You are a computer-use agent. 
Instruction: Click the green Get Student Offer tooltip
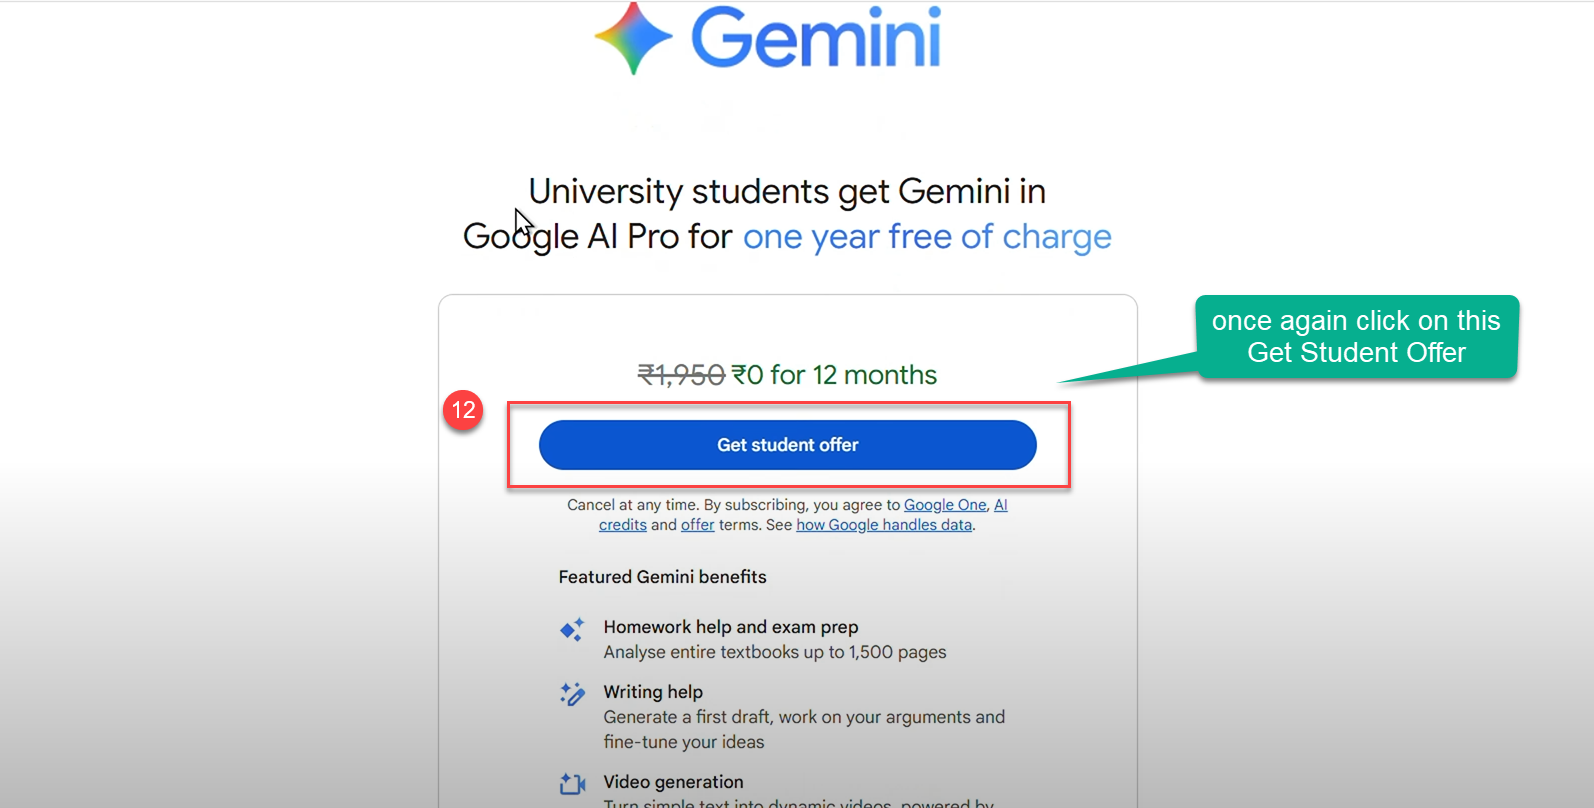(1356, 337)
